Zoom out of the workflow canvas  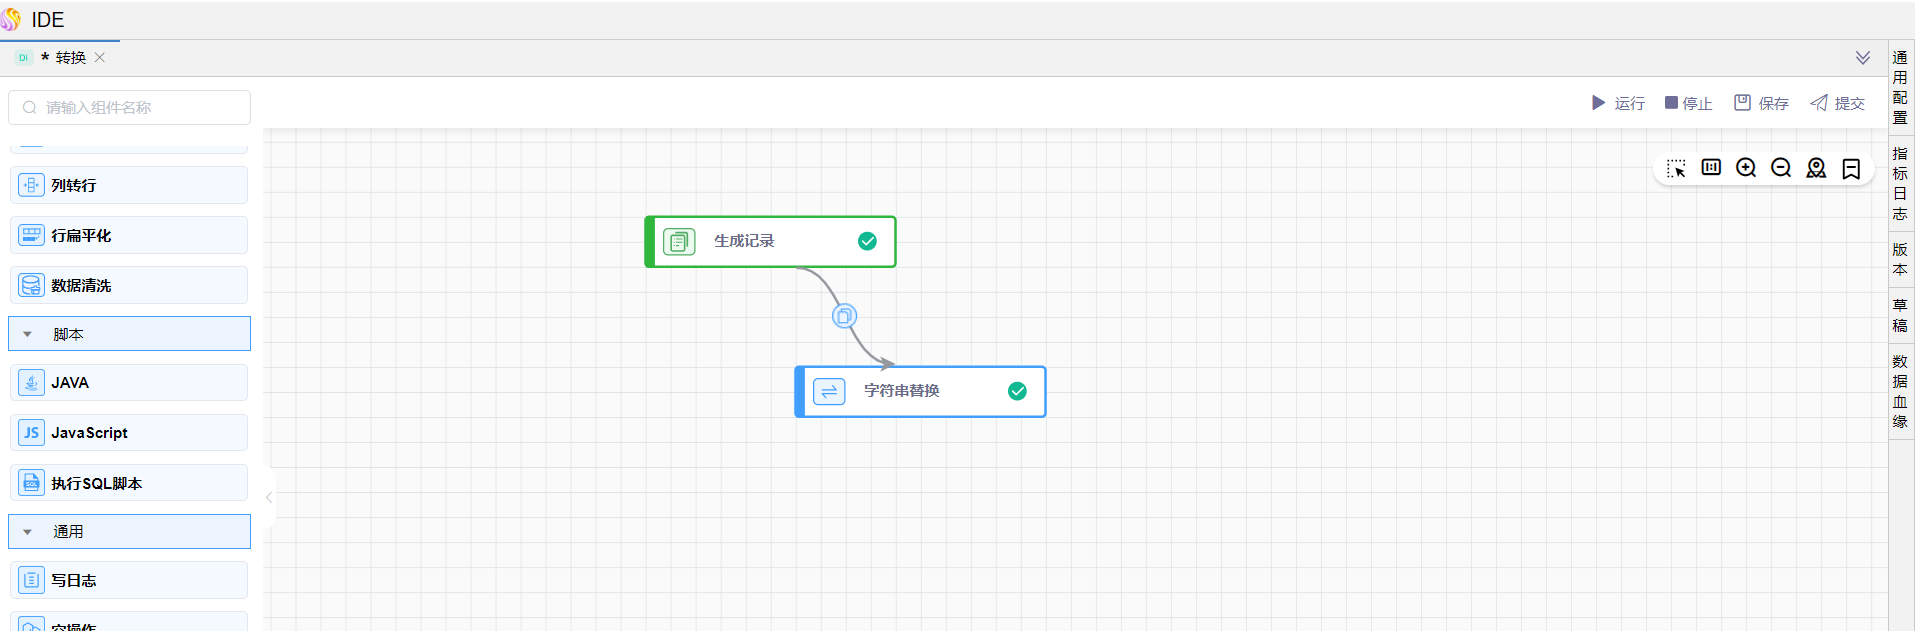click(x=1781, y=168)
